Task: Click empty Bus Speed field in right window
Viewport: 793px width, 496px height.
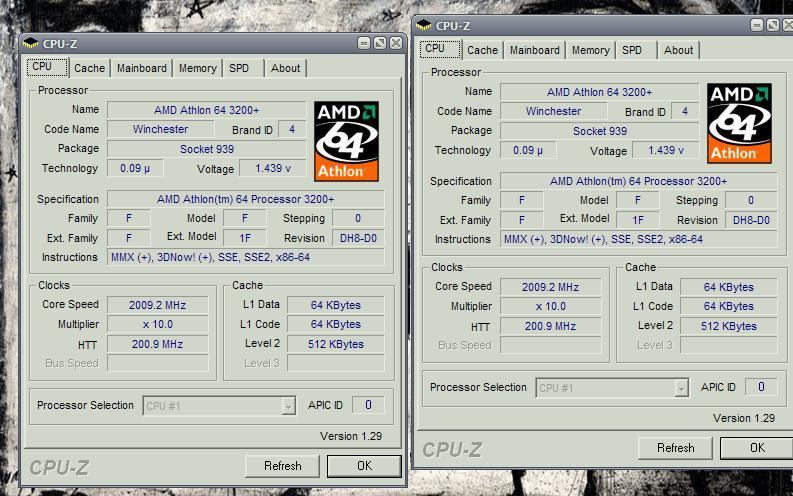Action: pos(550,345)
